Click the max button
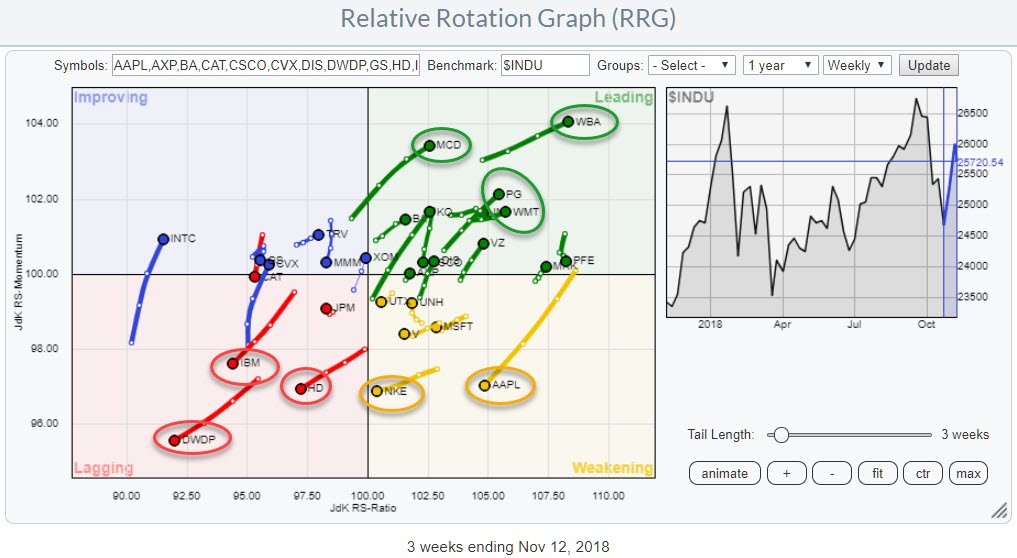 [968, 474]
